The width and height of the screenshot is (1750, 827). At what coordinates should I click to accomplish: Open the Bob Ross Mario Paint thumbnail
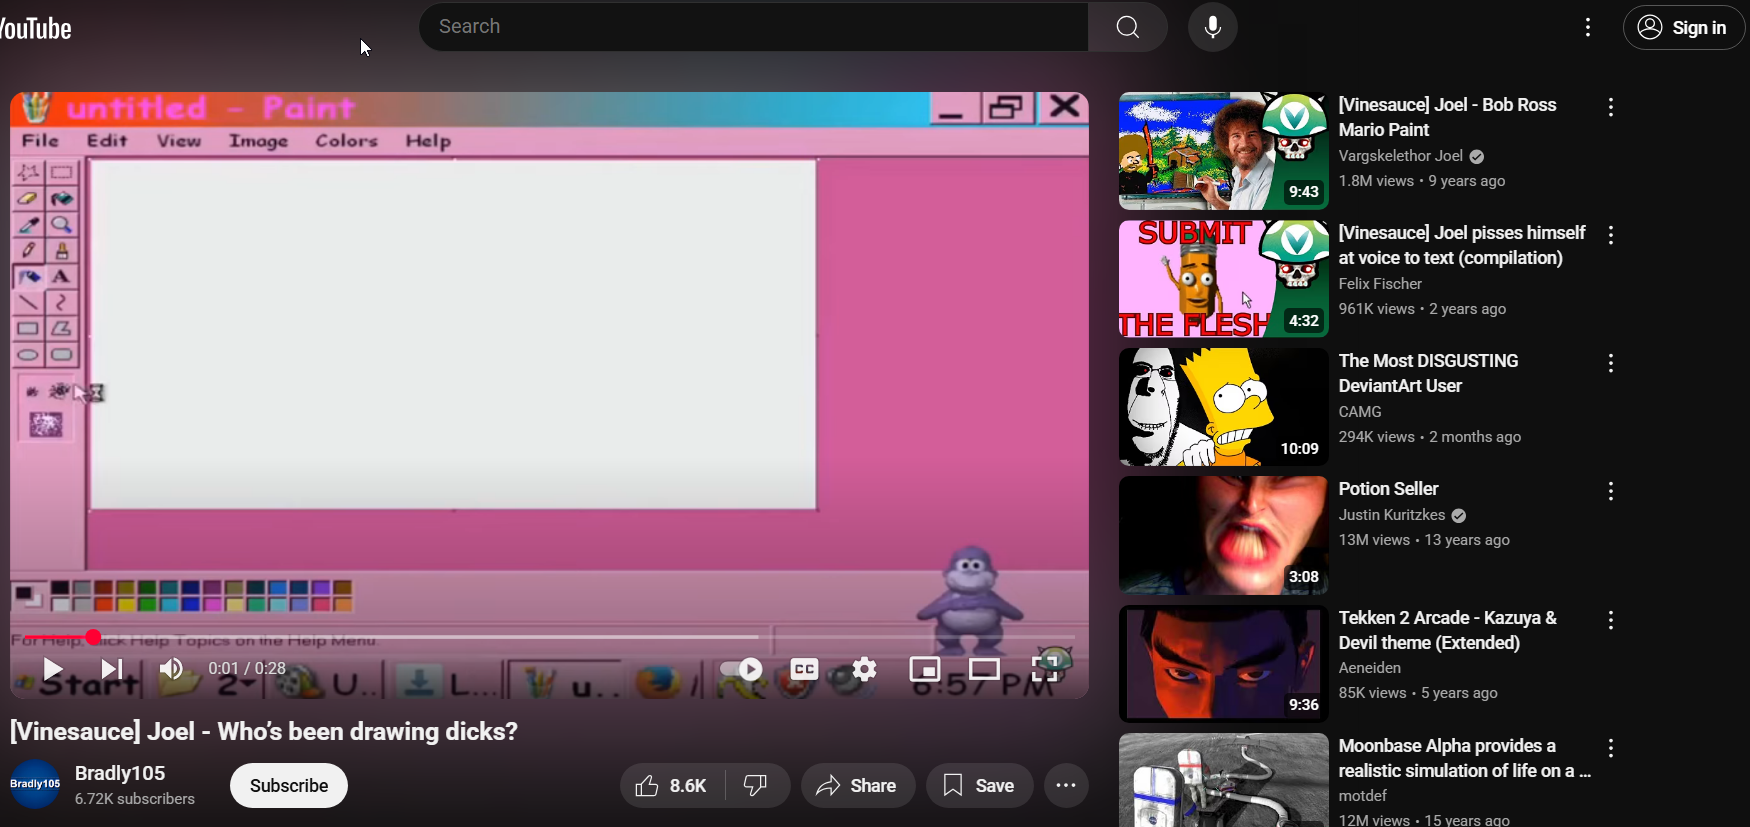1224,151
